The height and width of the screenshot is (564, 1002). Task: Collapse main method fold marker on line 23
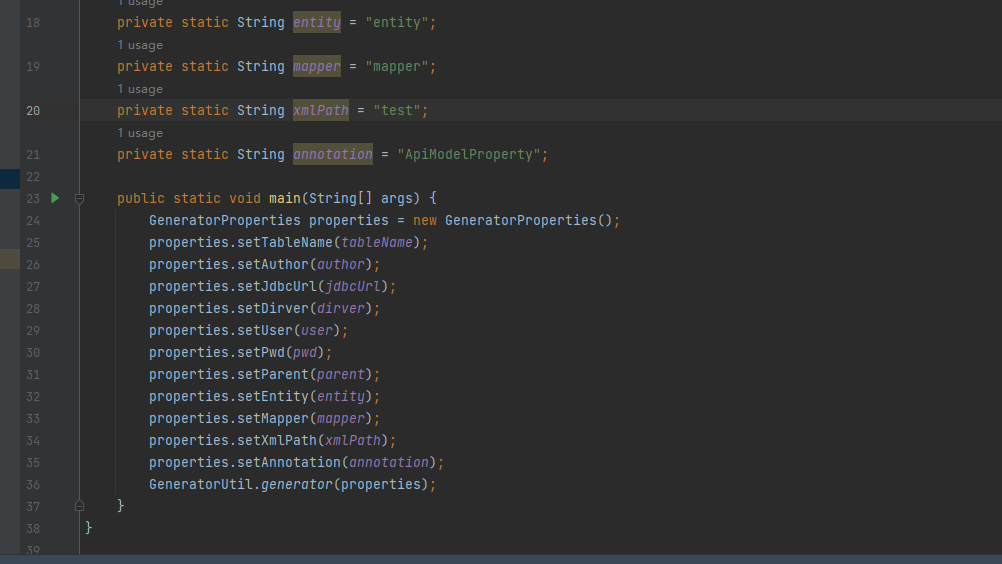tap(79, 199)
